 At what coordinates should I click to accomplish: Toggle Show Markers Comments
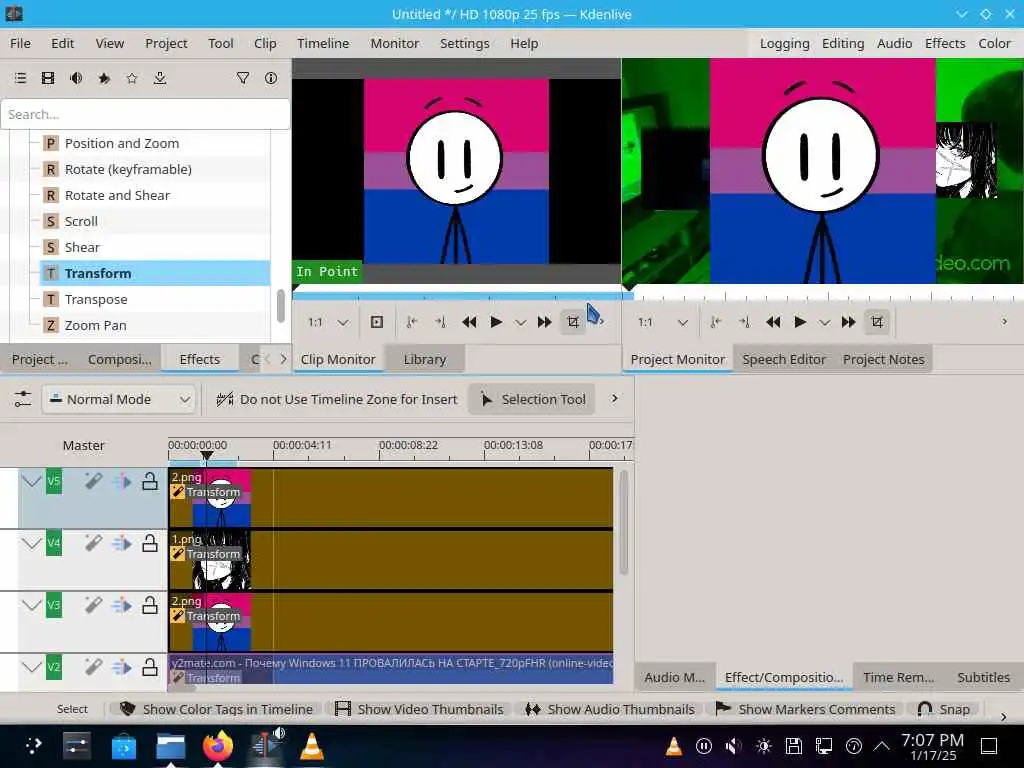click(805, 709)
